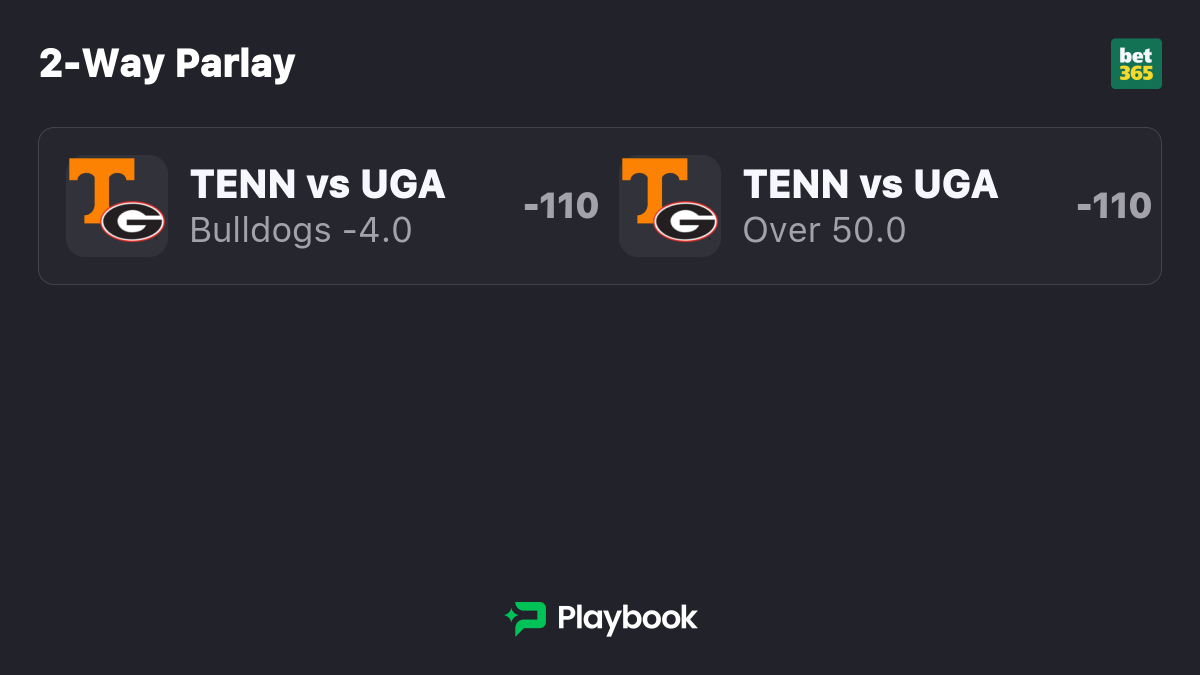Tap the first TENN vs UGA team logo
This screenshot has width=1200, height=675.
[117, 206]
